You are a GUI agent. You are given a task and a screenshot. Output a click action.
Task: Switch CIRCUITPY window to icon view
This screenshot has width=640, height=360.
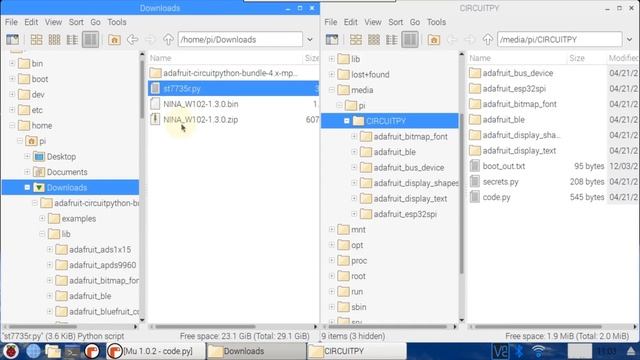356,40
